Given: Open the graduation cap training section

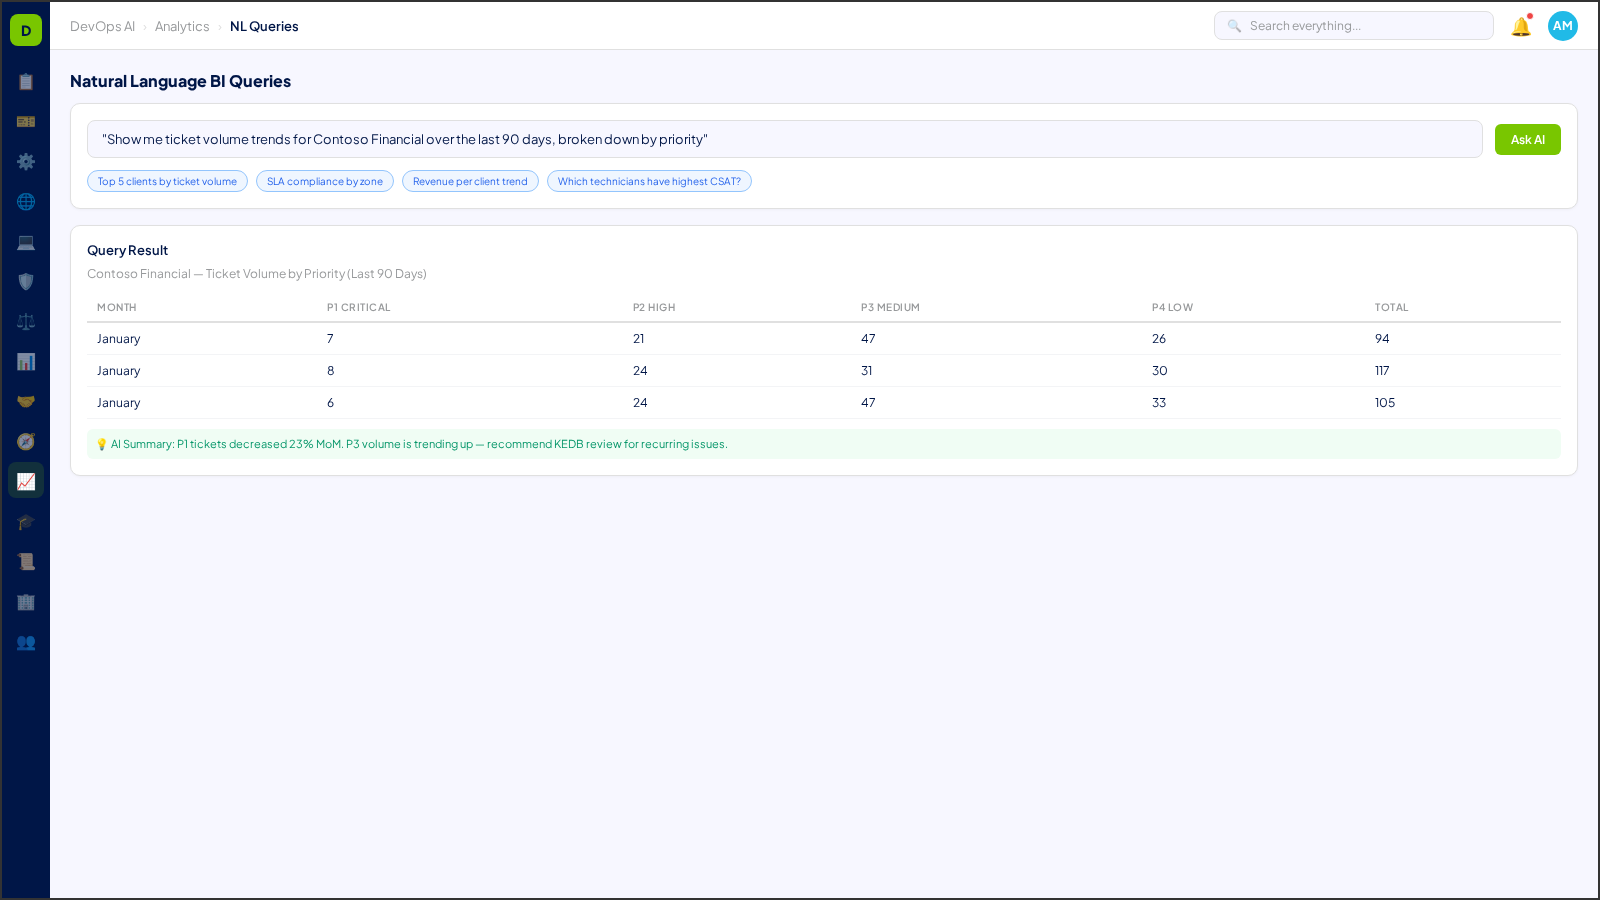Looking at the screenshot, I should coord(26,521).
